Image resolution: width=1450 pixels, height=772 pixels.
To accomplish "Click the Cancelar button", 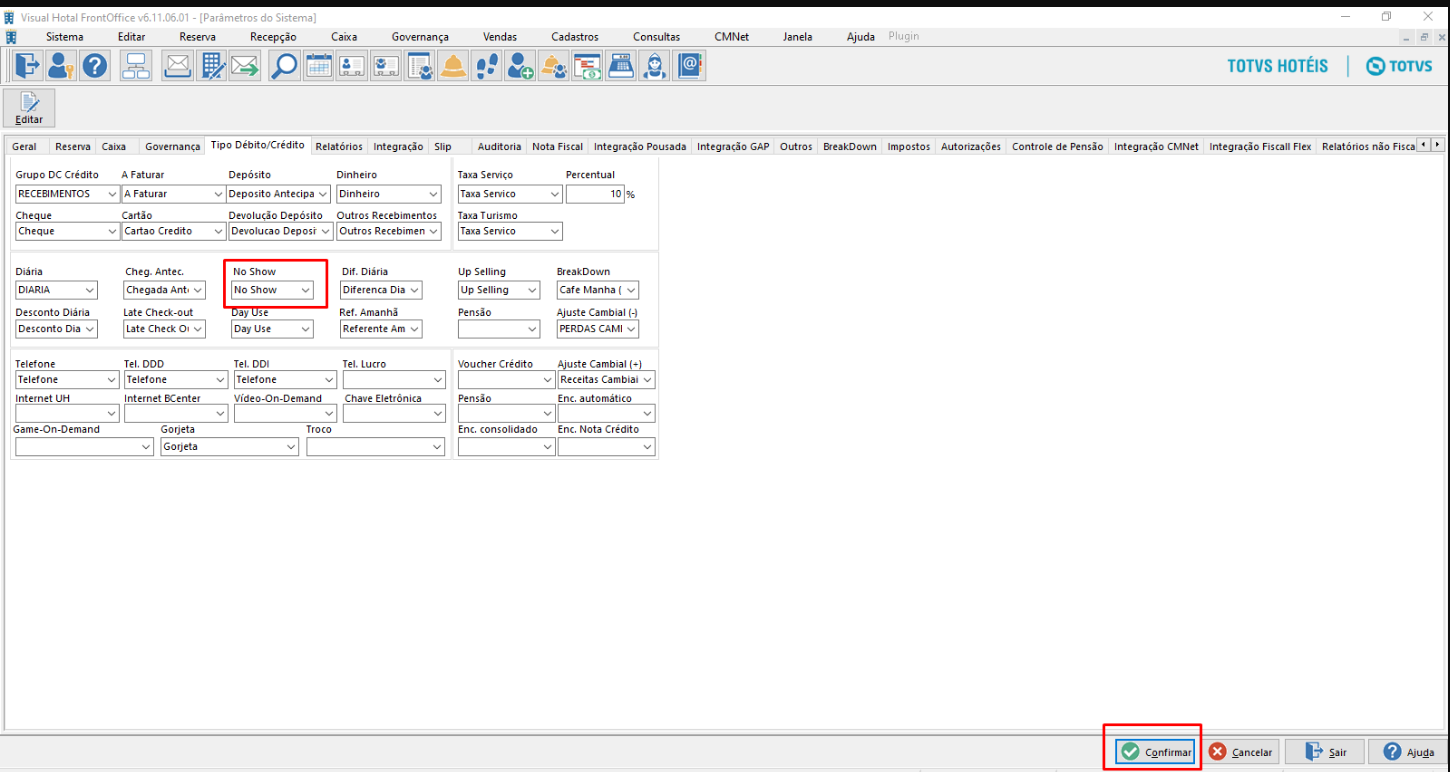I will 1241,752.
